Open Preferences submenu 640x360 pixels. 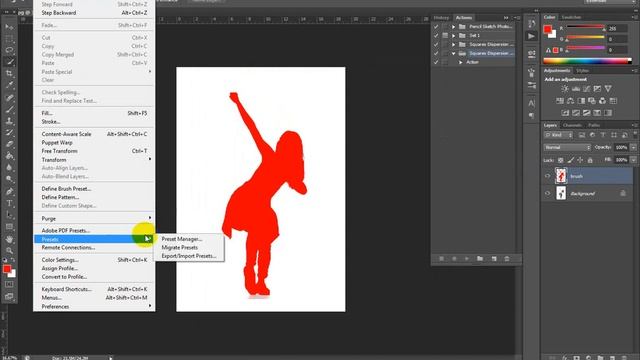[x=94, y=307]
